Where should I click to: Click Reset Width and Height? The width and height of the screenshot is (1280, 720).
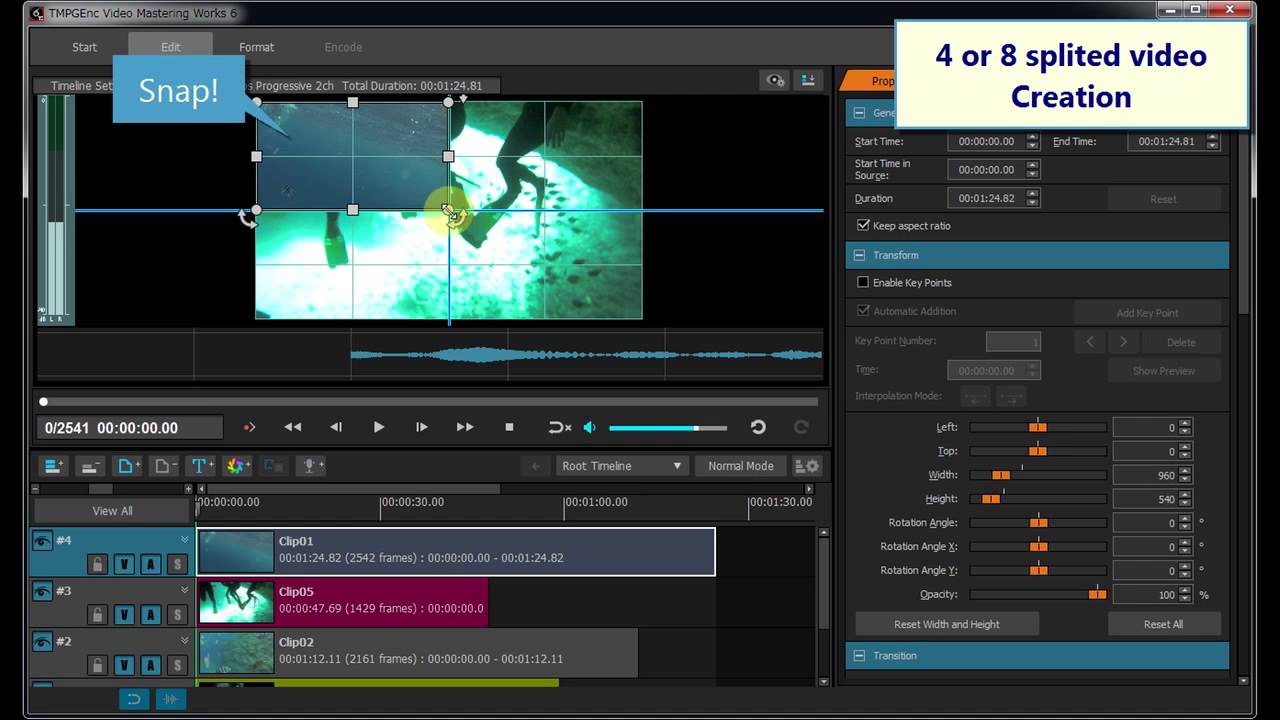click(x=947, y=624)
